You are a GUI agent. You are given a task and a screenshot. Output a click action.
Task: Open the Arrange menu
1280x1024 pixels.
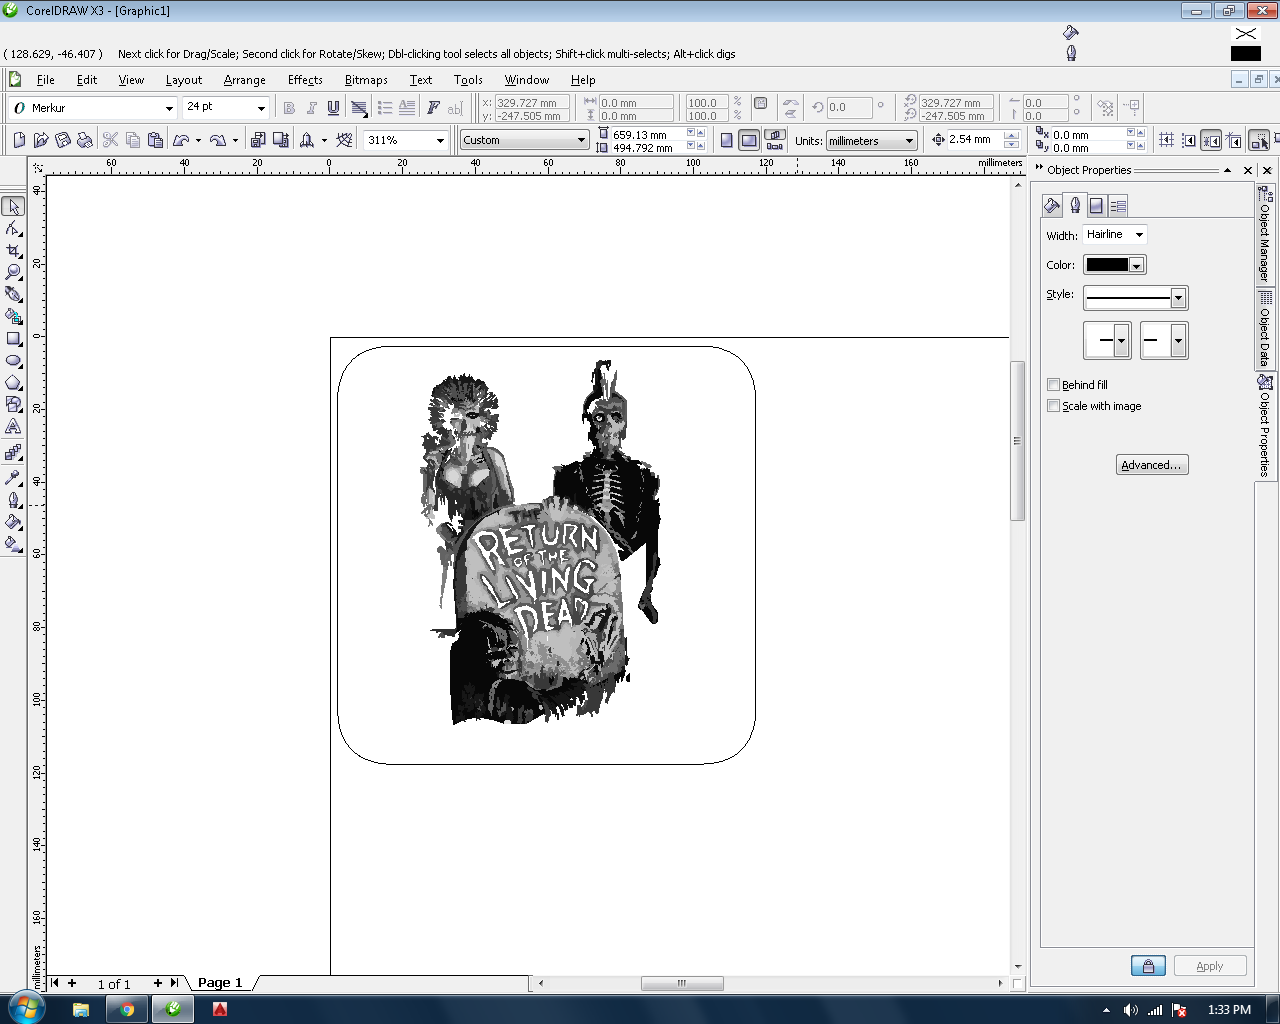click(244, 80)
